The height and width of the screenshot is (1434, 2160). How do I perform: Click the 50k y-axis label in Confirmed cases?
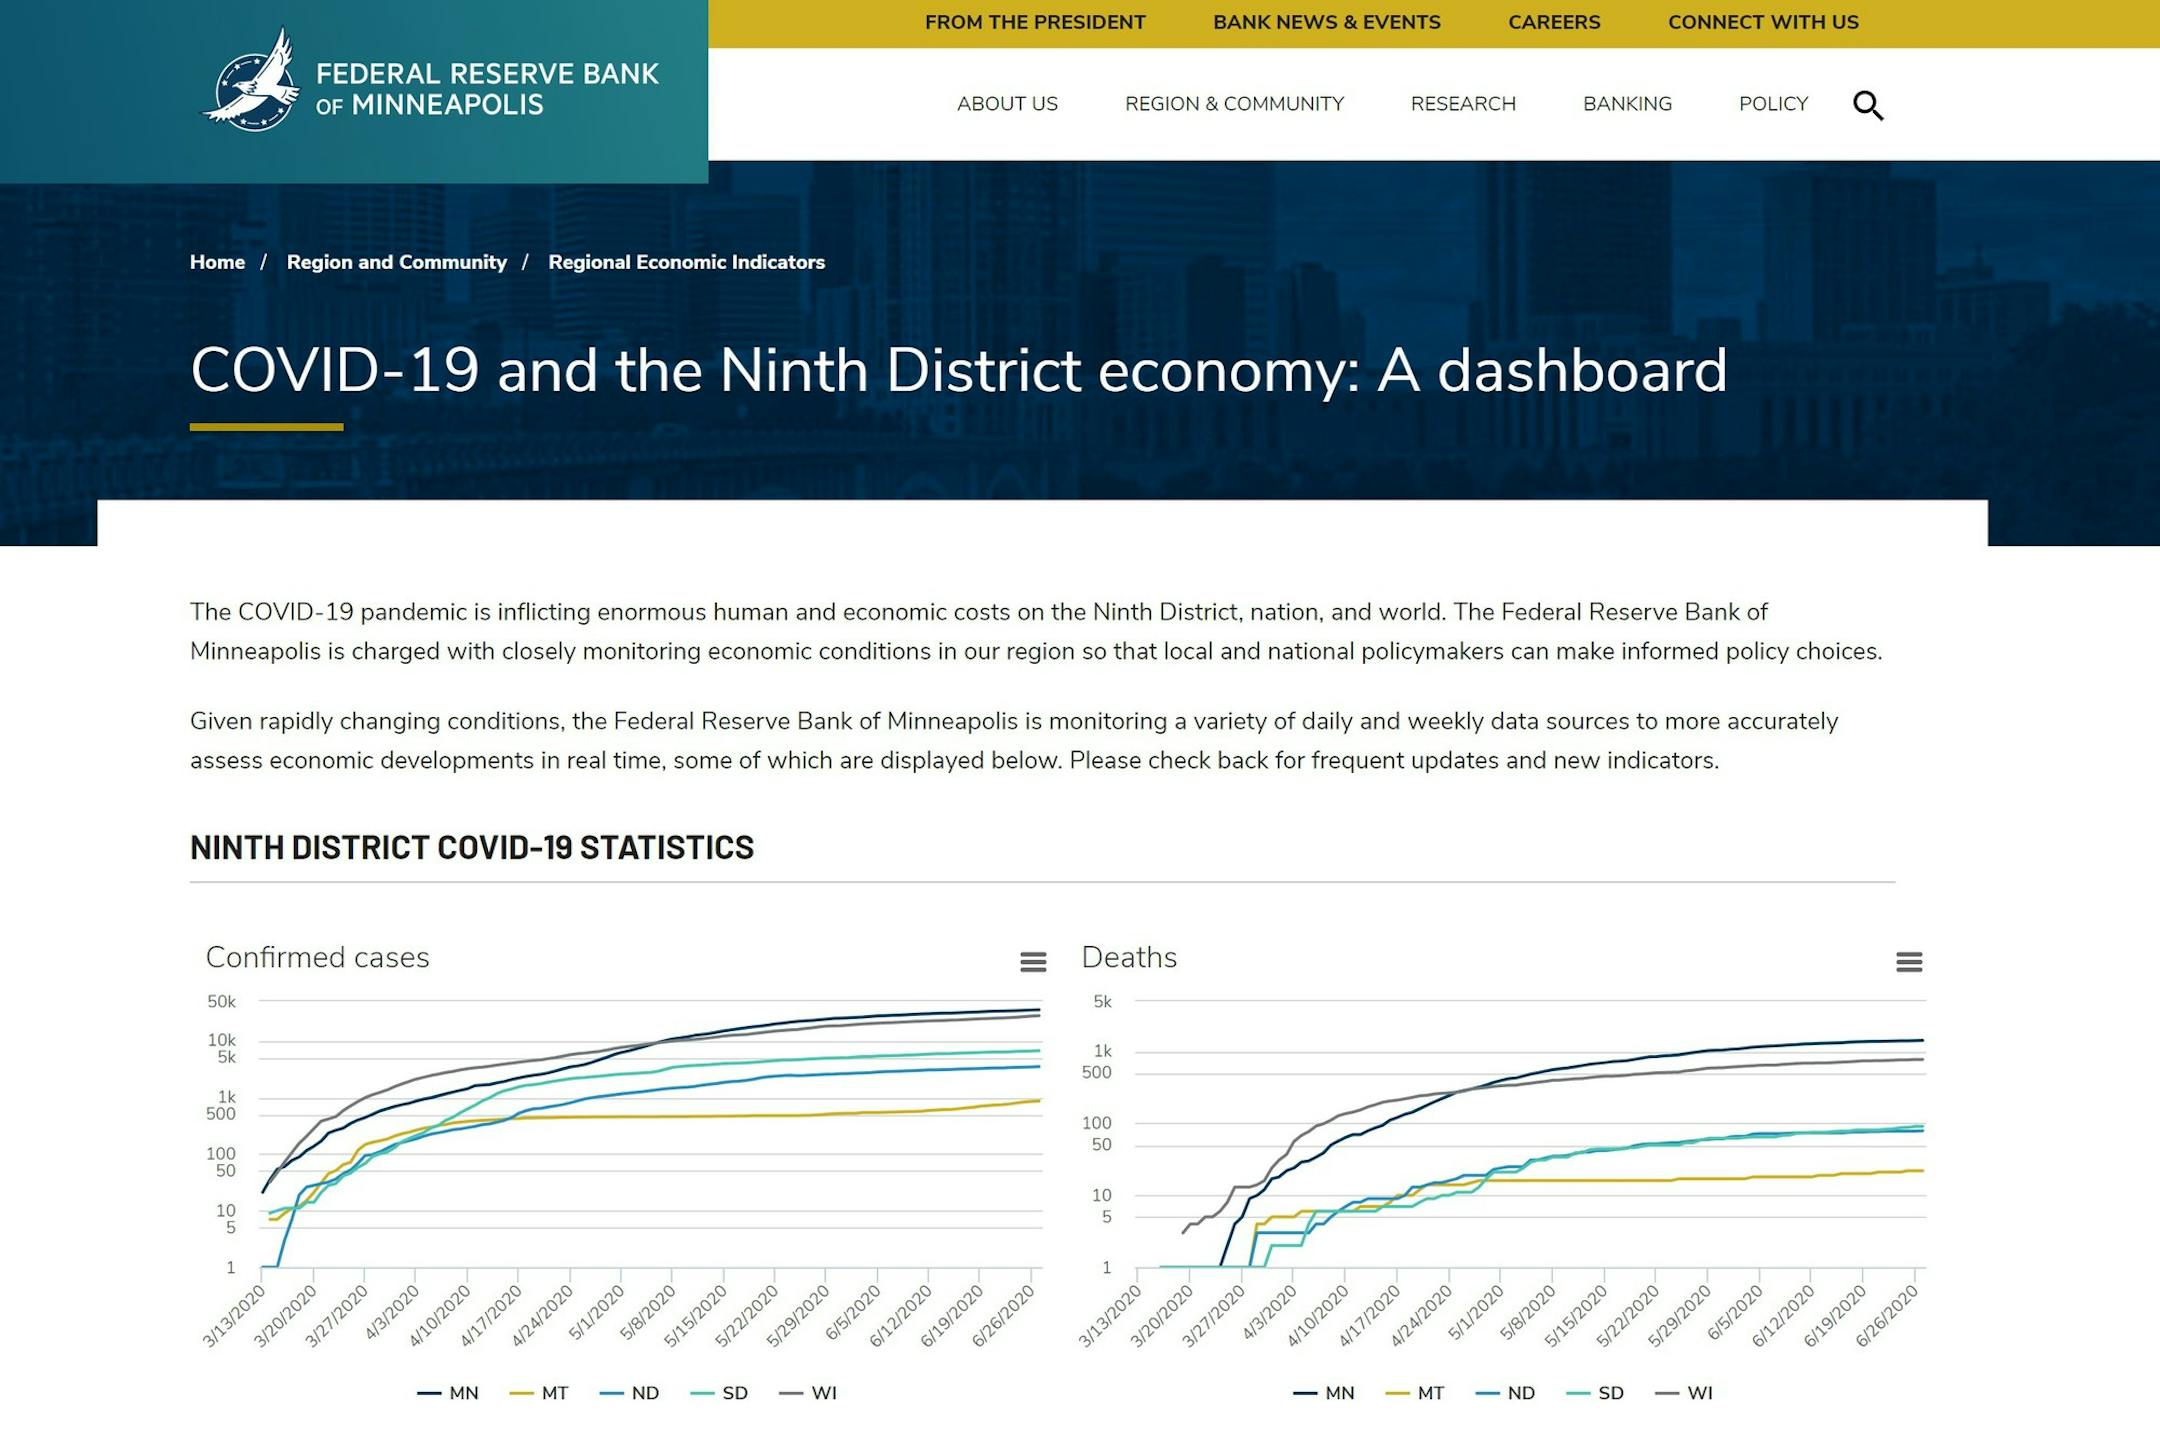coord(221,1001)
